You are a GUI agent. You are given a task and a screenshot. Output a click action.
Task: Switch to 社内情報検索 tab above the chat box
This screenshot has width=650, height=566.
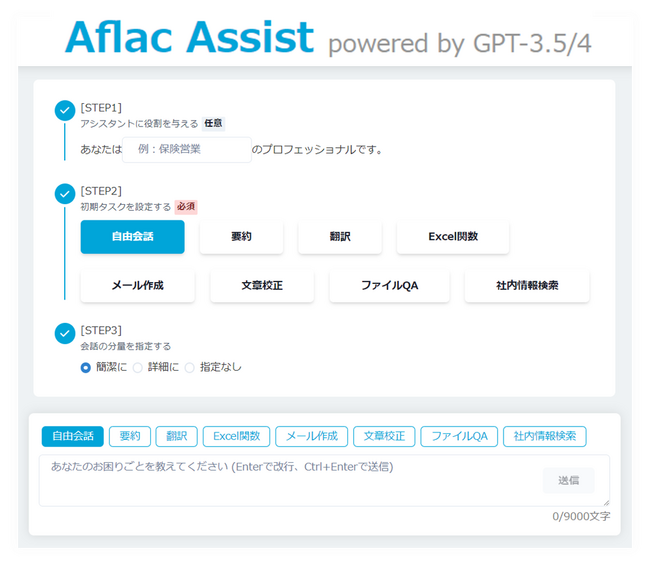pyautogui.click(x=545, y=436)
